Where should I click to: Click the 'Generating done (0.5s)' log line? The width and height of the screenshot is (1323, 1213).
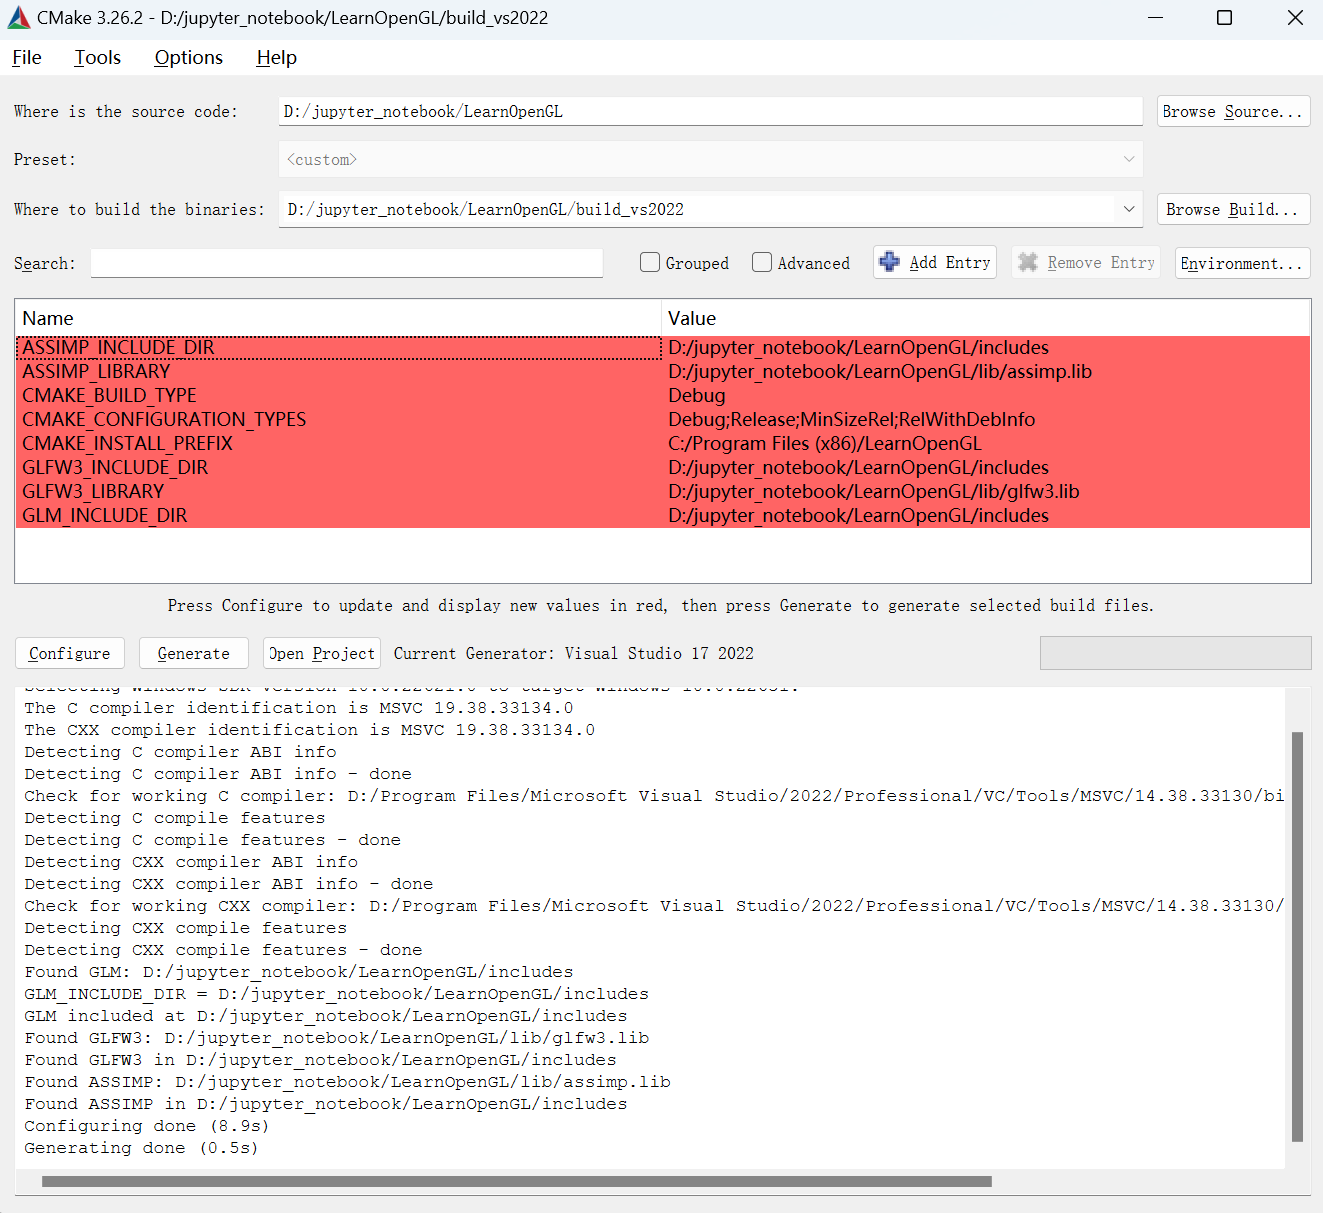(141, 1148)
